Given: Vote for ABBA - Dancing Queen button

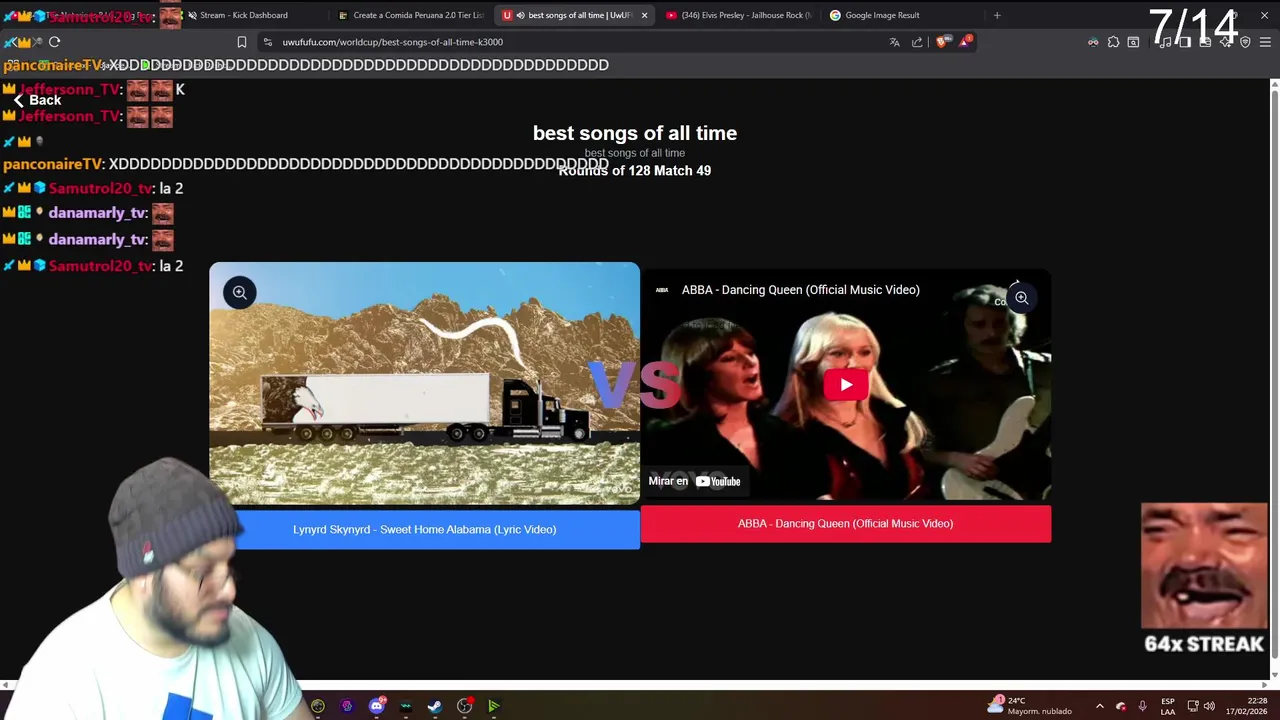Looking at the screenshot, I should [845, 523].
